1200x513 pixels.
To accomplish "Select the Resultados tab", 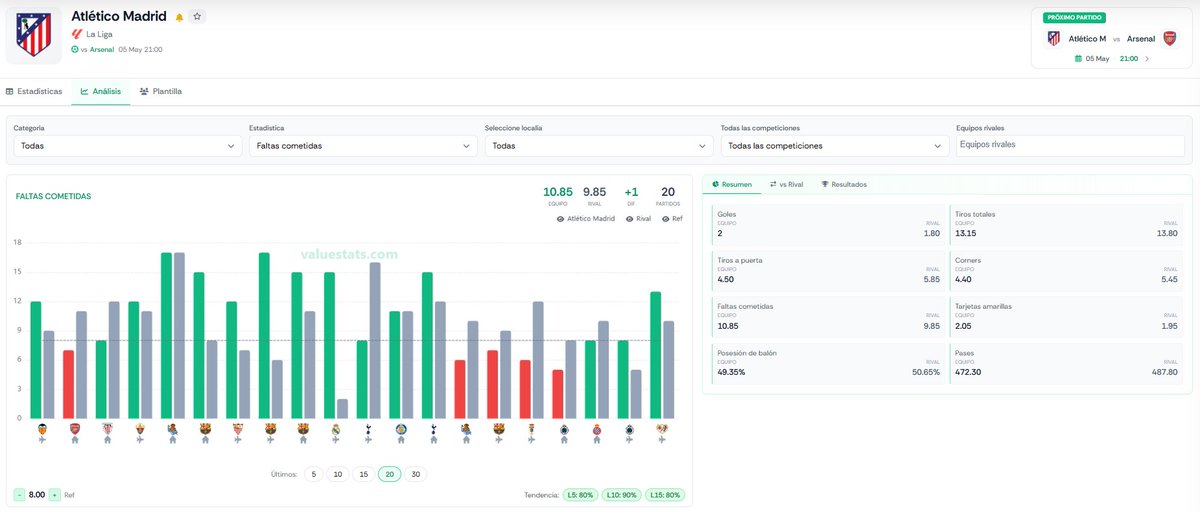I will coord(844,185).
